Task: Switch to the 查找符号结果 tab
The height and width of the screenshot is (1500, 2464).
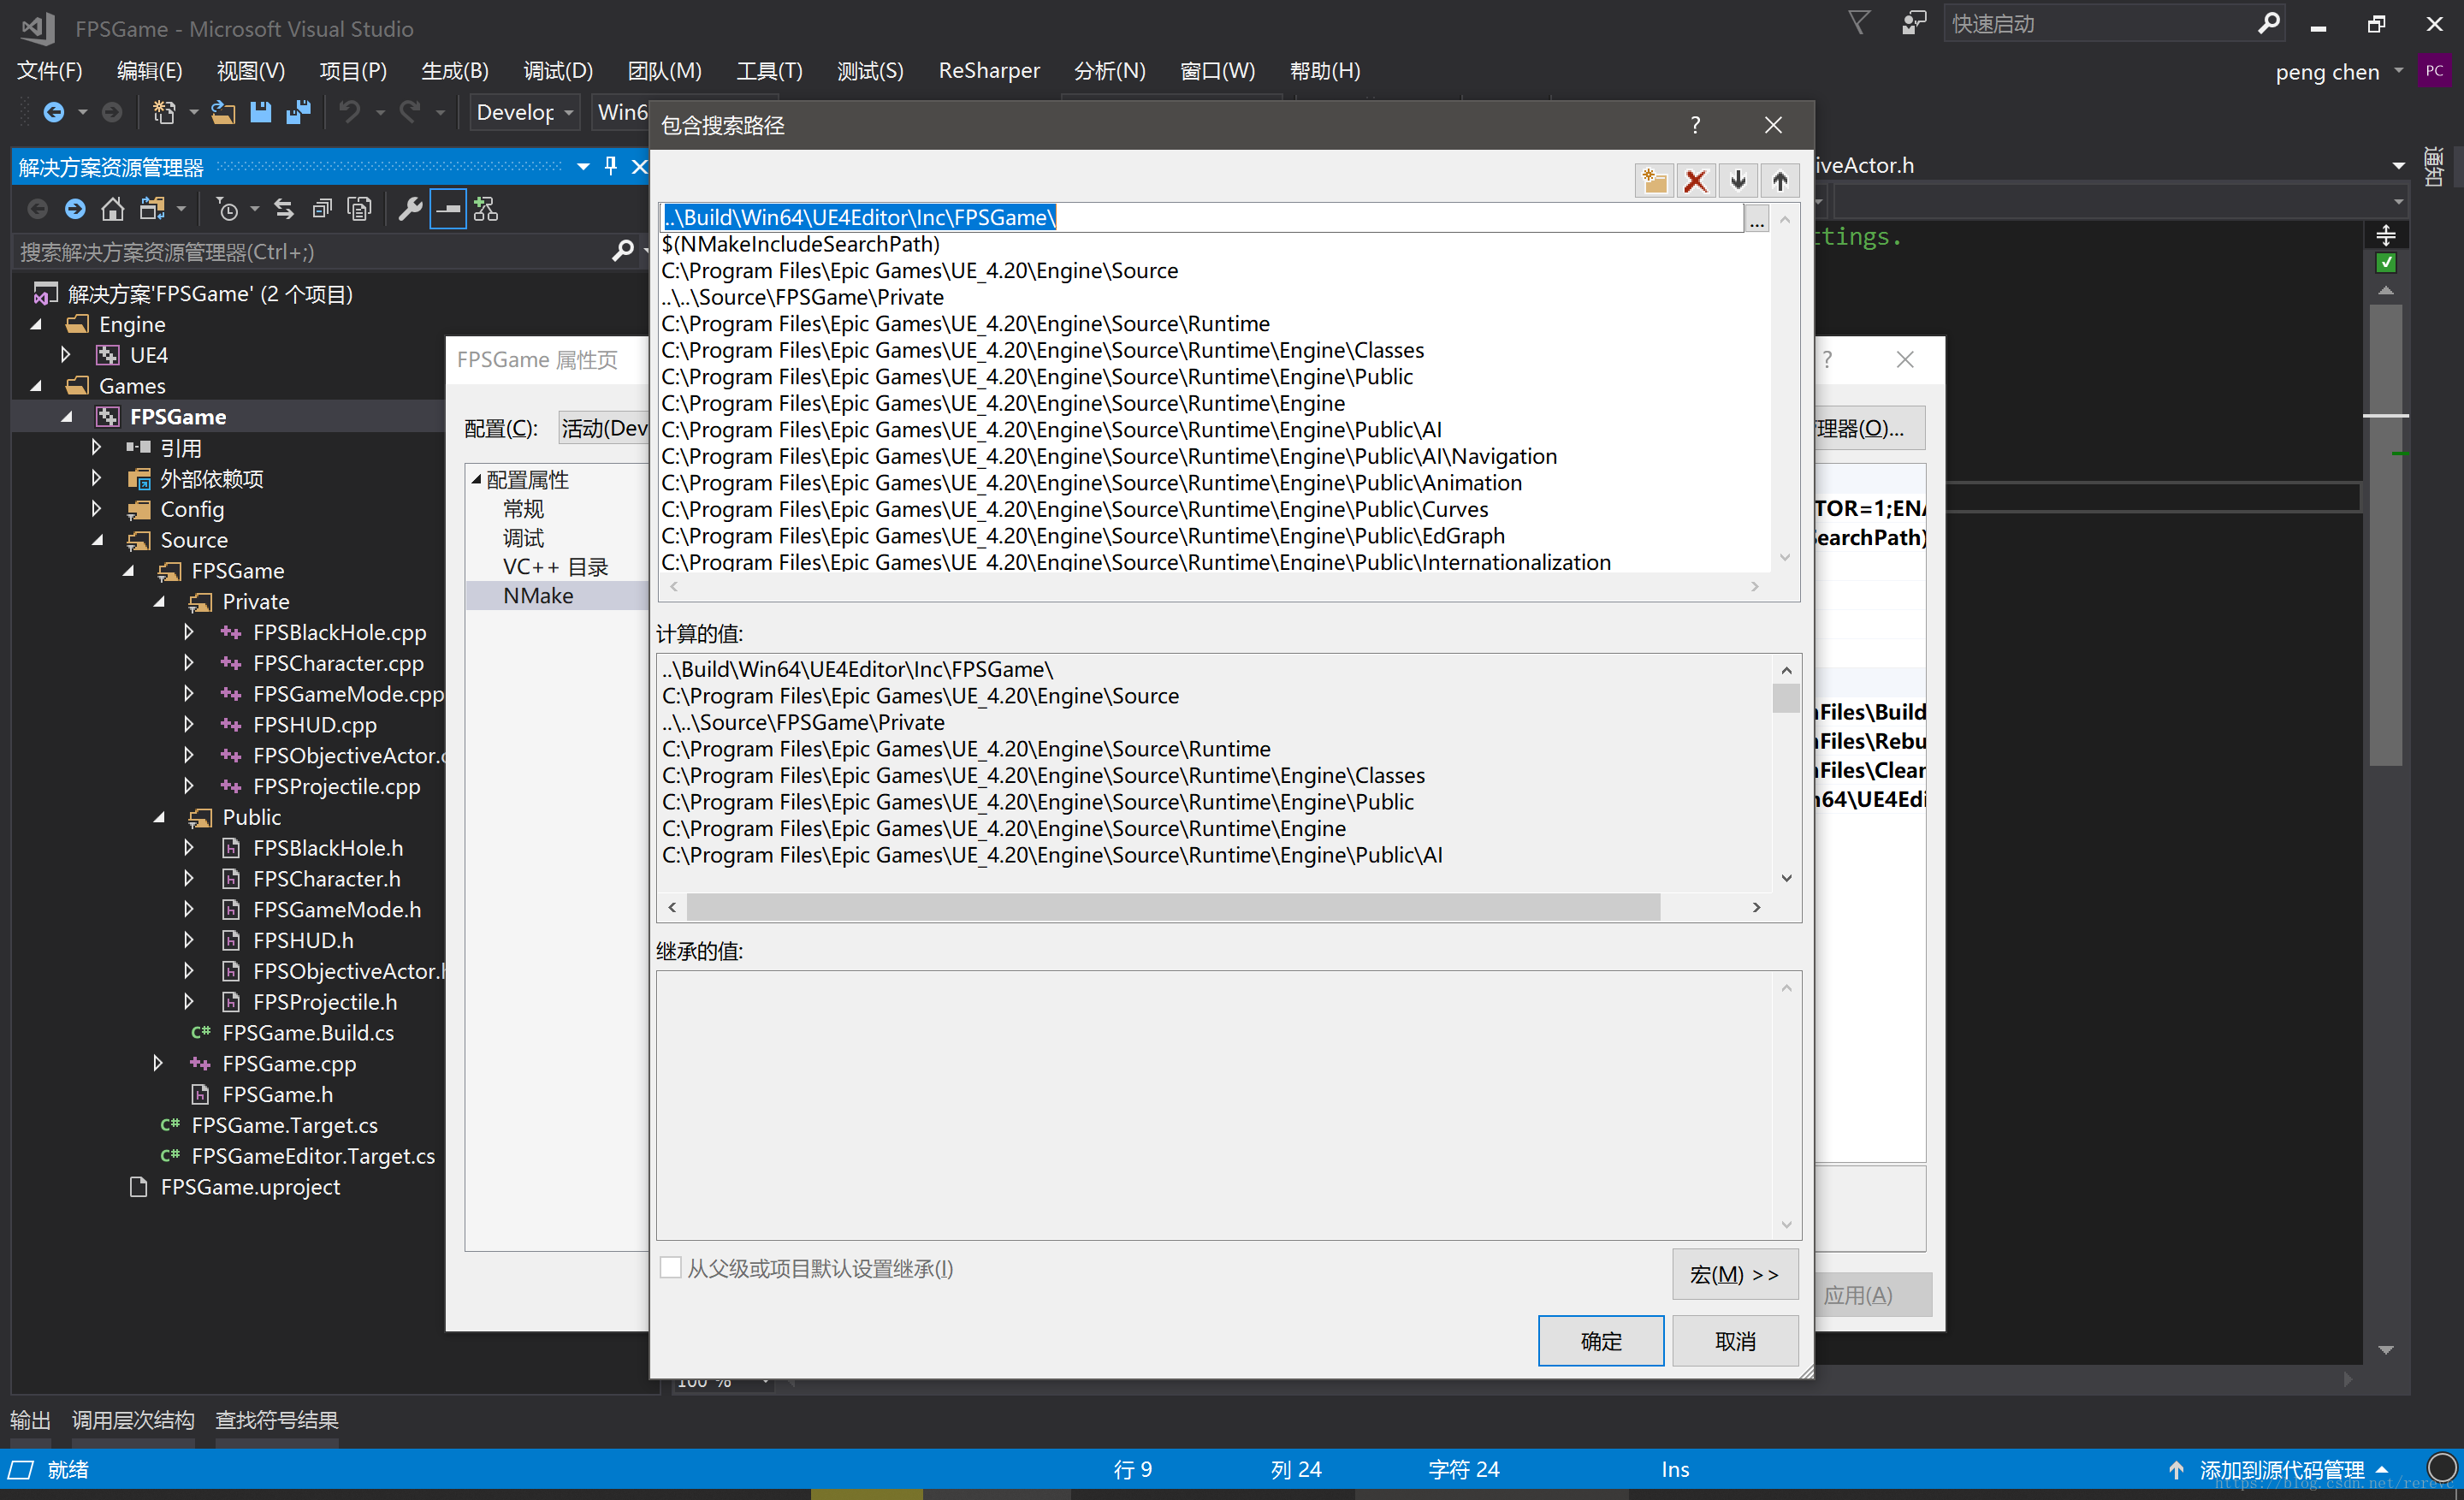Action: coord(277,1420)
